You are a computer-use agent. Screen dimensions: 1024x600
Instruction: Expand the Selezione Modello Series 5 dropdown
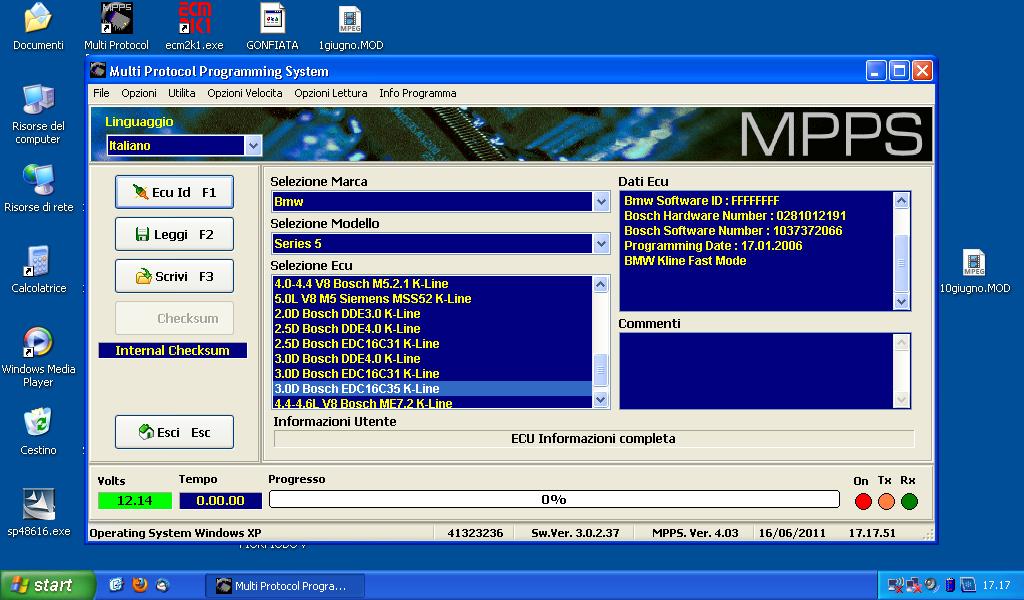[601, 244]
